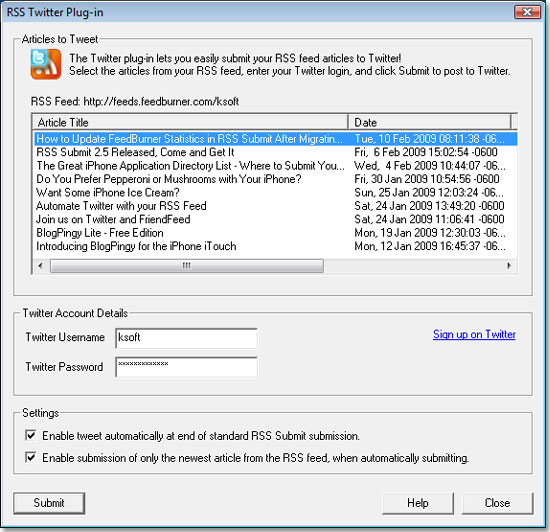This screenshot has height=532, width=550.
Task: Click the Twitter RSS plug-in icon
Action: pos(46,64)
